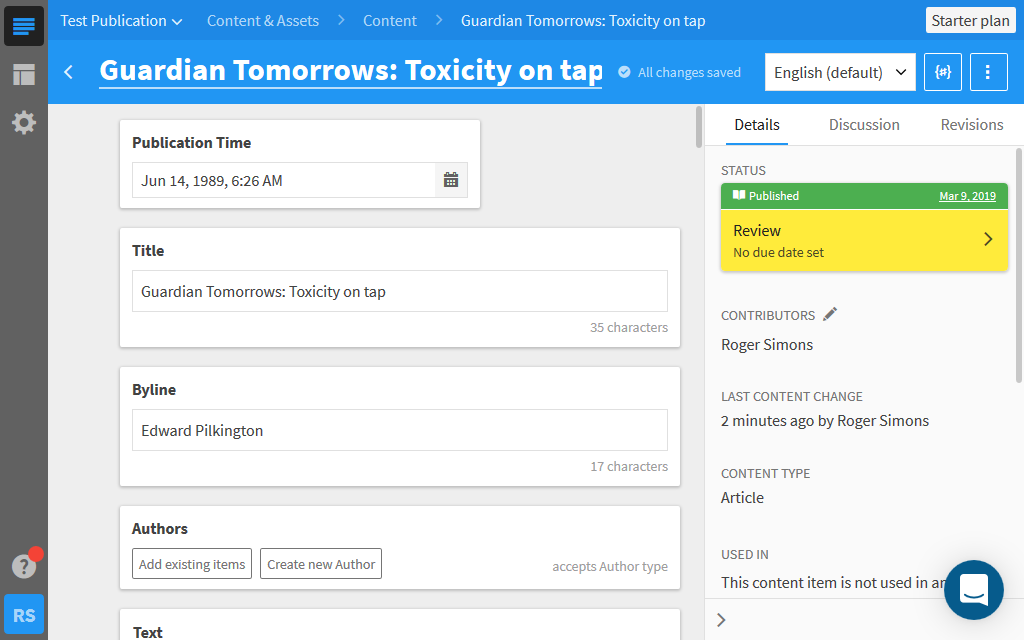Open the English (default) language dropdown
This screenshot has height=640, width=1024.
tap(840, 72)
